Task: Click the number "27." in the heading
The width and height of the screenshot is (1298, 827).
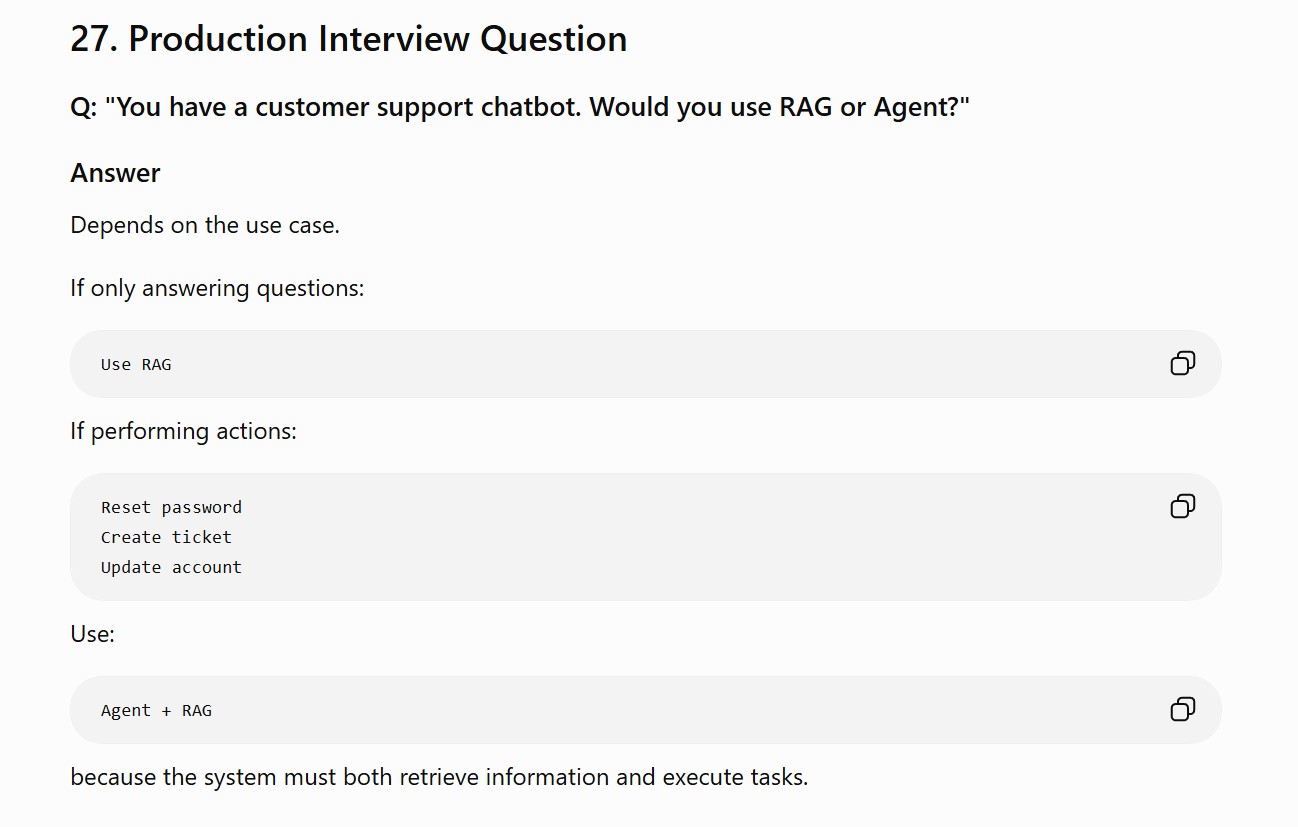Action: click(94, 39)
